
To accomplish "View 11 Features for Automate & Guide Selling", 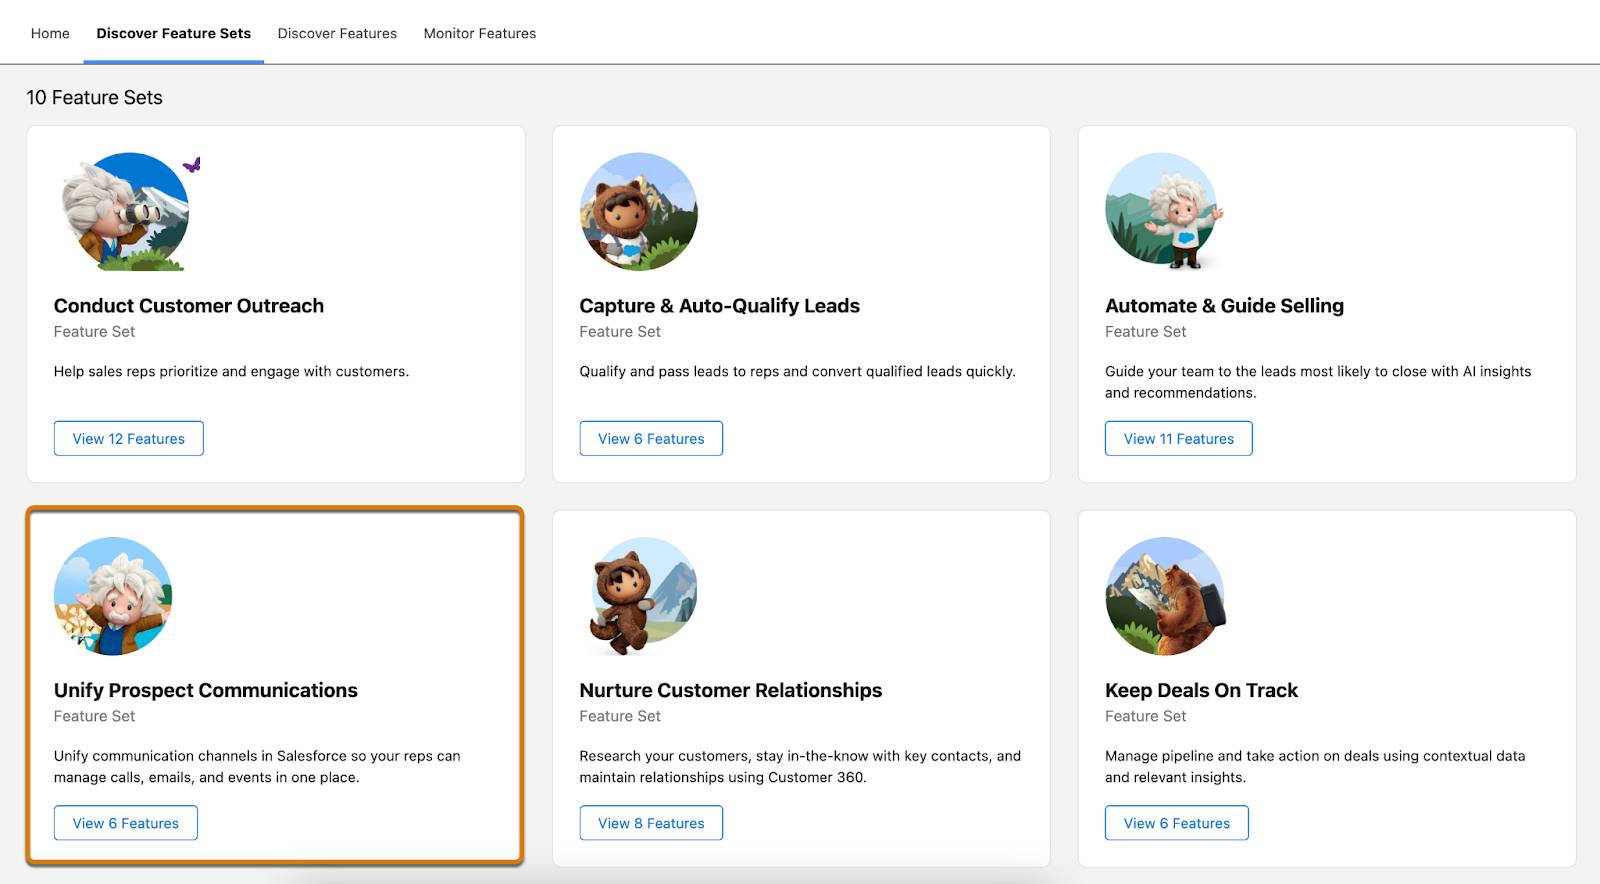I will [x=1178, y=438].
